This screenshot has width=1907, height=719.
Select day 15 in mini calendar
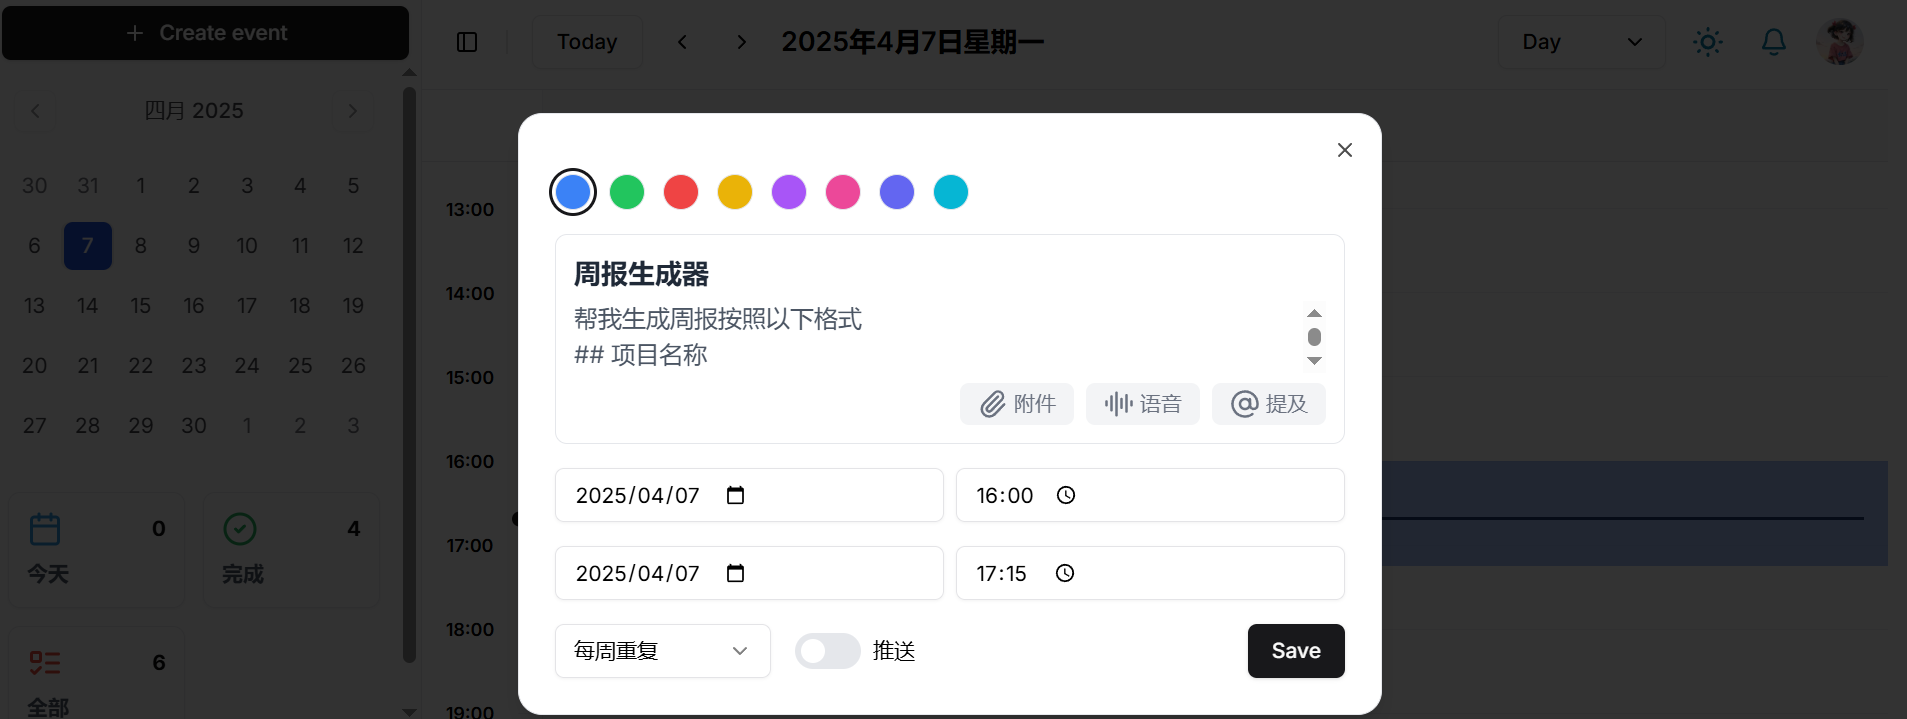click(141, 306)
